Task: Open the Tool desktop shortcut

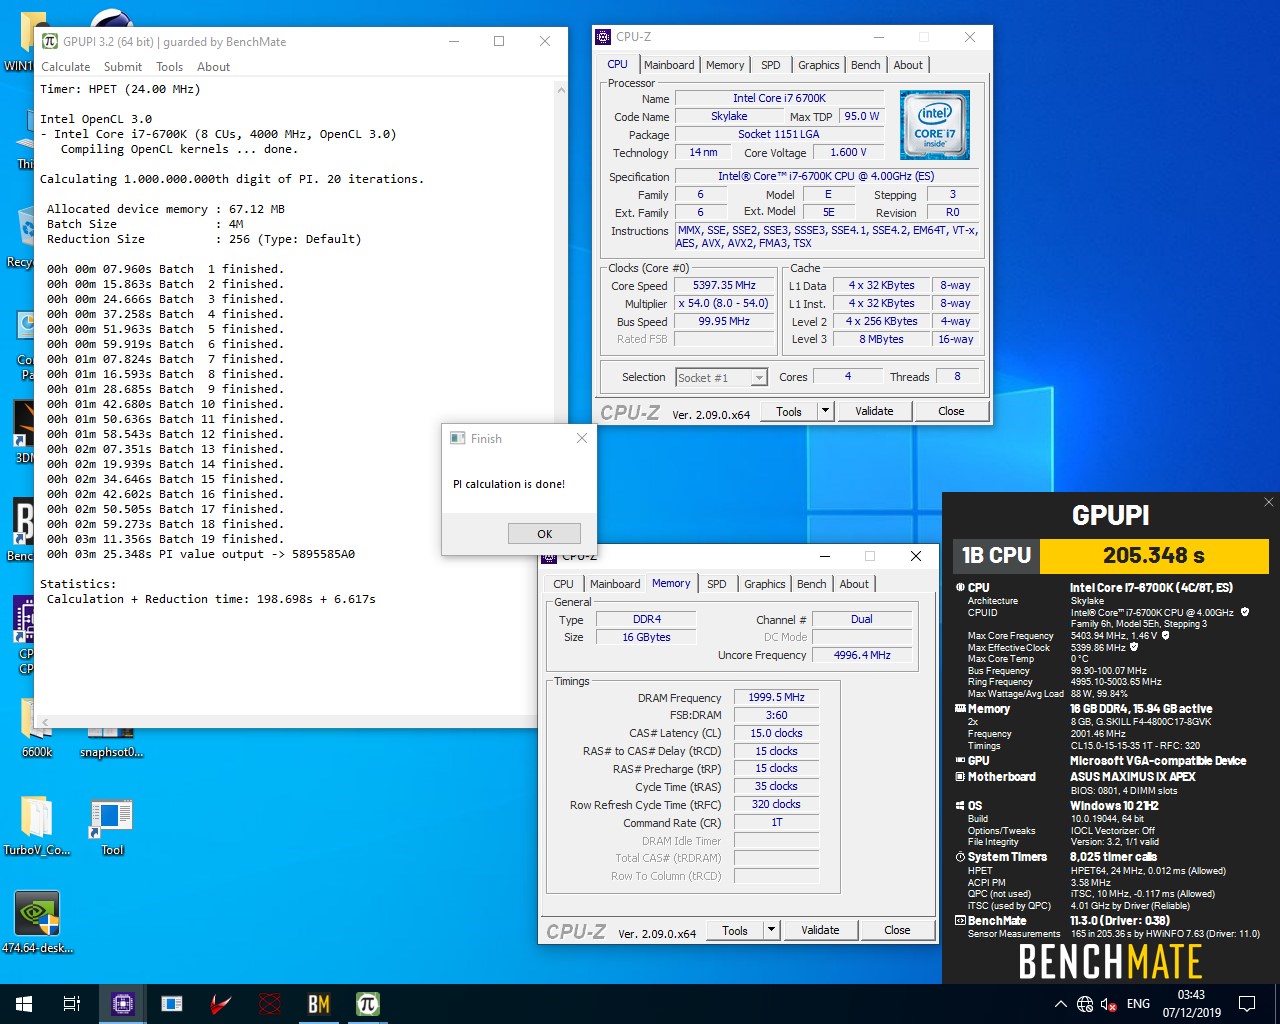Action: pos(112,827)
